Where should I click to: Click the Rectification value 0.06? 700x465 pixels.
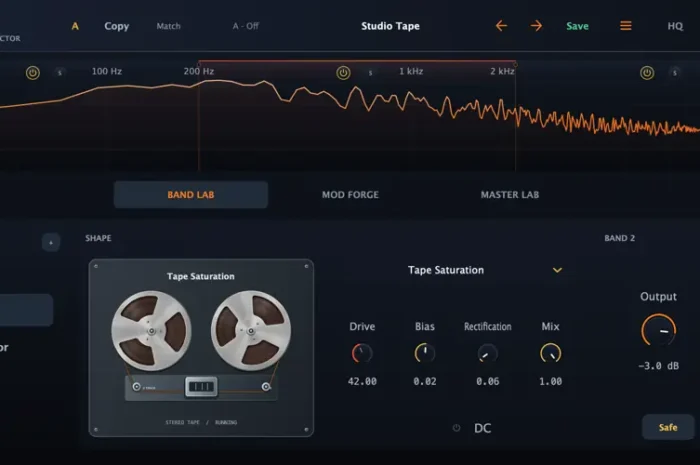tap(488, 382)
